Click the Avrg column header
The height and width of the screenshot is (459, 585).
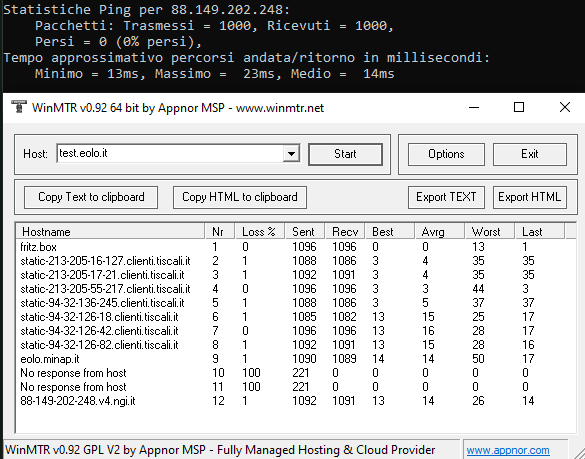(440, 232)
